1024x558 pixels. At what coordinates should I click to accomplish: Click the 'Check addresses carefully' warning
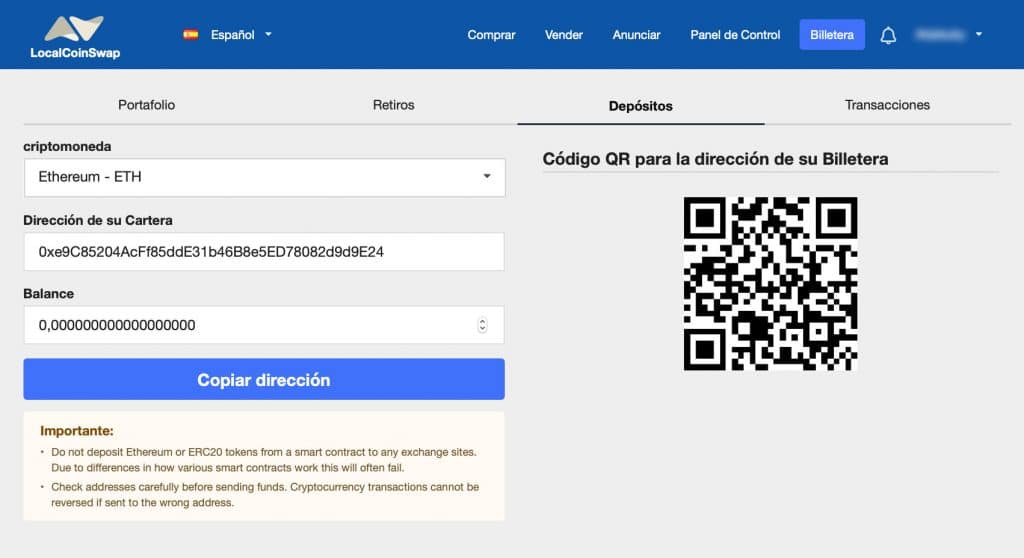click(x=265, y=495)
